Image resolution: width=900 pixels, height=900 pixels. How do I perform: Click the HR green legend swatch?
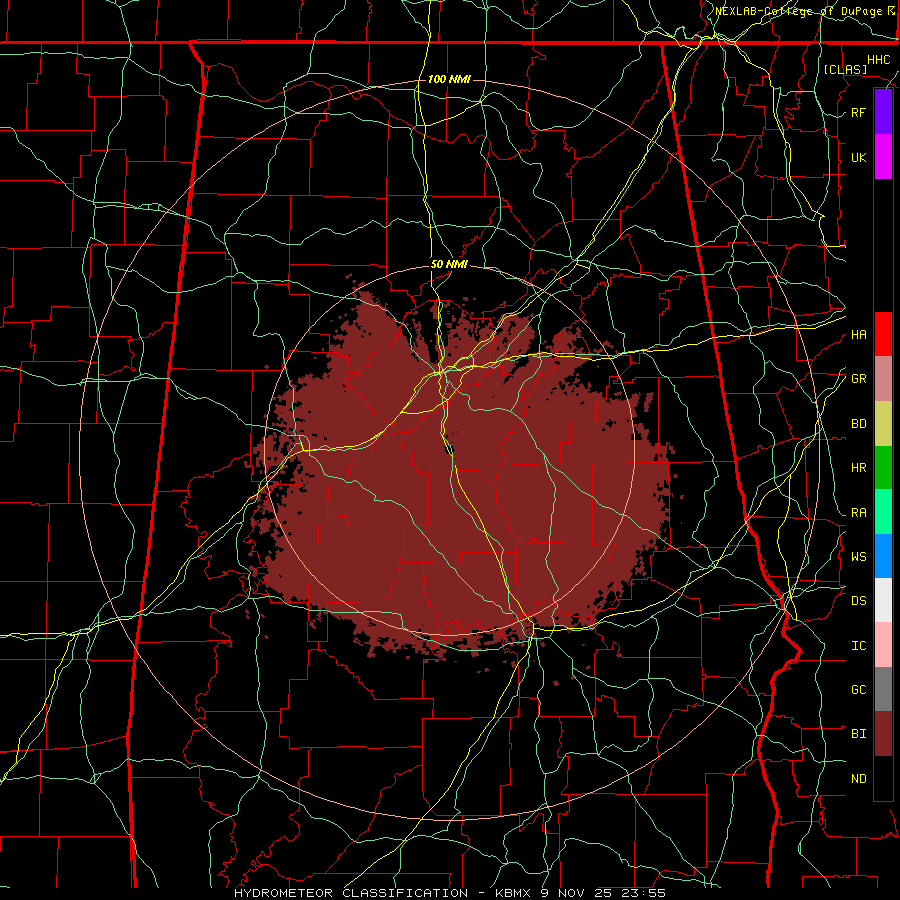point(883,468)
